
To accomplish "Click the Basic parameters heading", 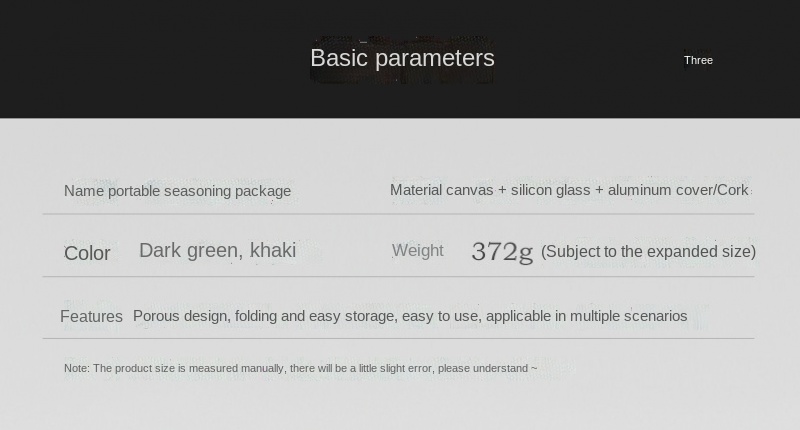I will 402,58.
